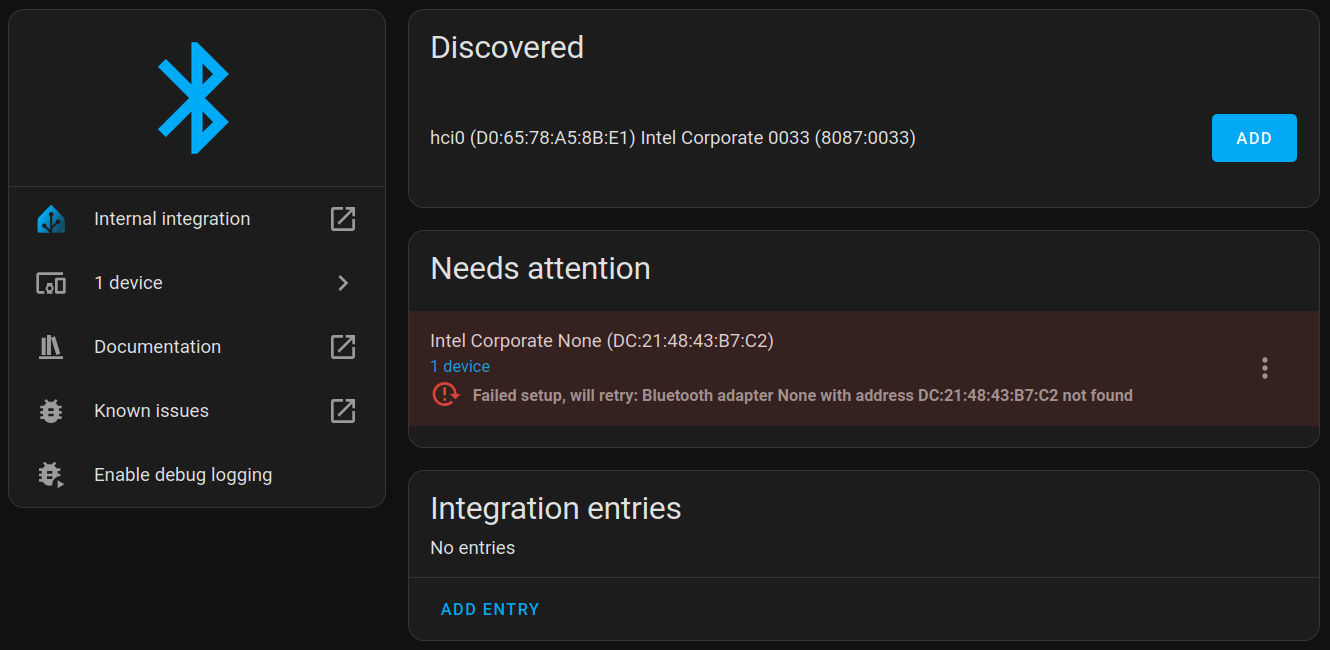Click the large Bluetooth logo icon
This screenshot has width=1330, height=650.
click(x=194, y=98)
